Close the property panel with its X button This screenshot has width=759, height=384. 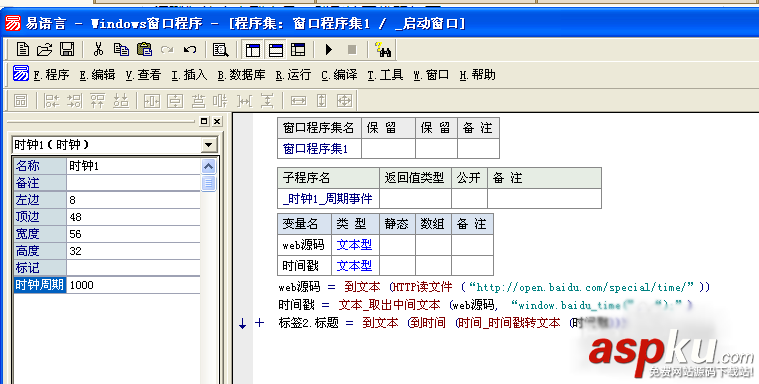coord(217,121)
